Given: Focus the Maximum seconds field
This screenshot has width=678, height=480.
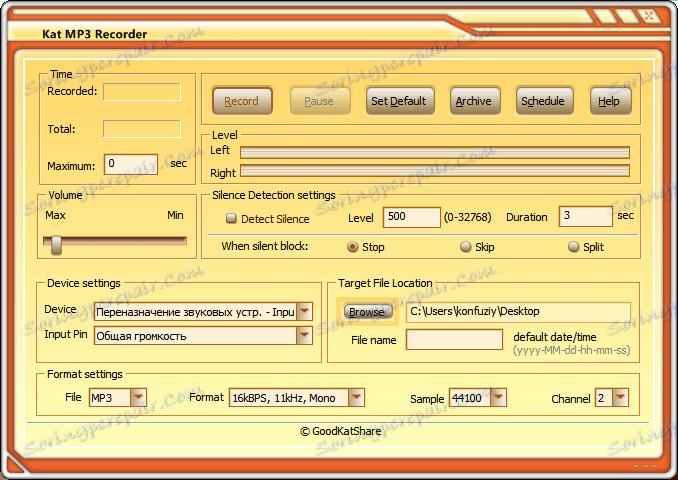Looking at the screenshot, I should 131,164.
